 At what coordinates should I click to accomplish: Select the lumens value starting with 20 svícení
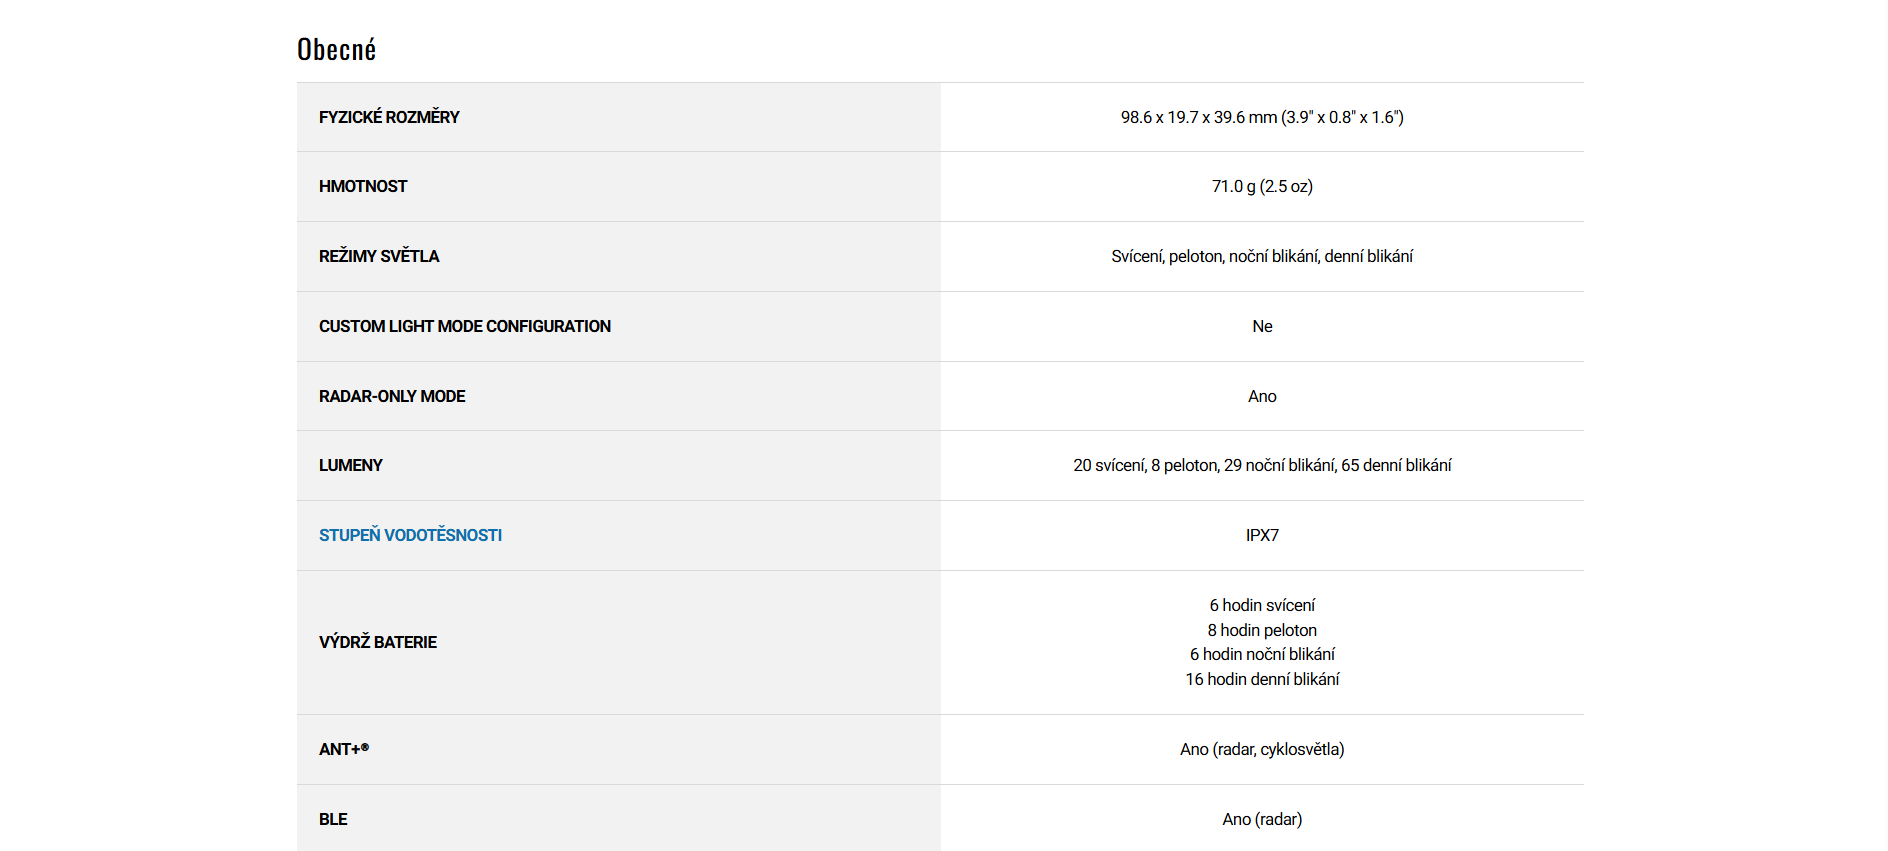pos(1261,465)
